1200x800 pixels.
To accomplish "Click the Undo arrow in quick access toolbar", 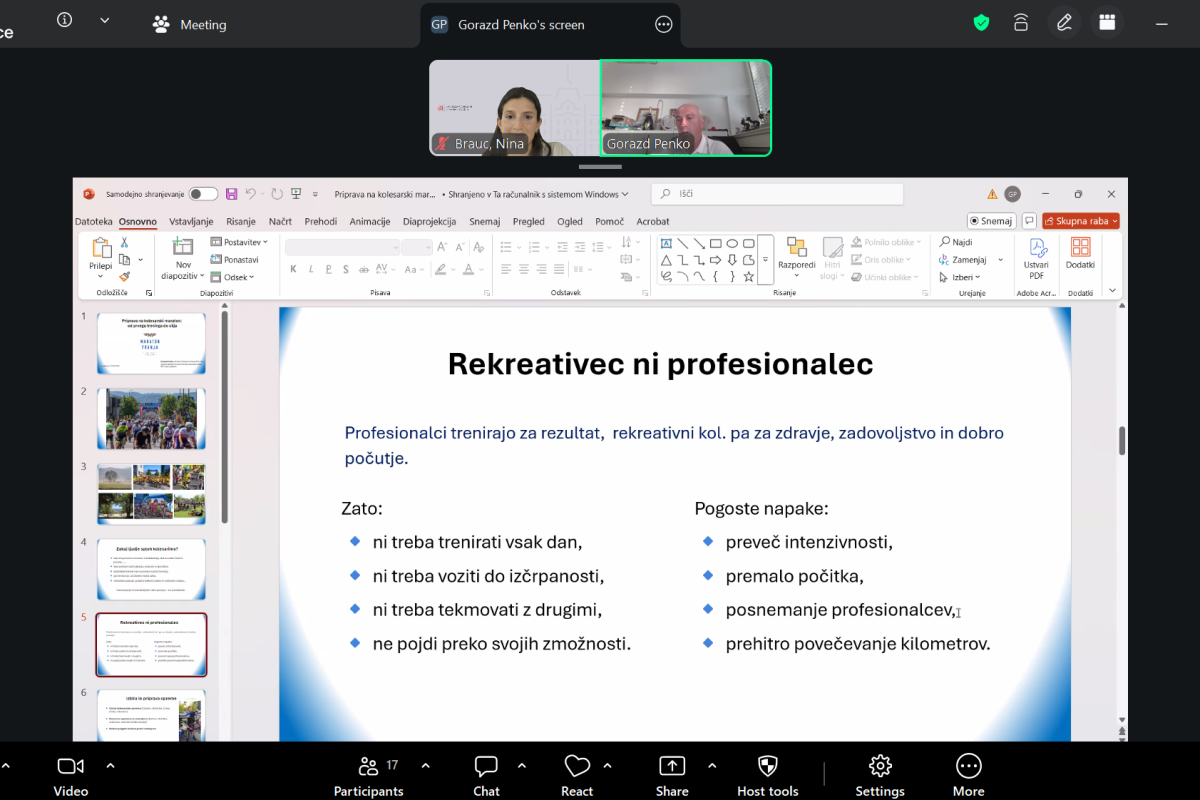I will [x=251, y=194].
